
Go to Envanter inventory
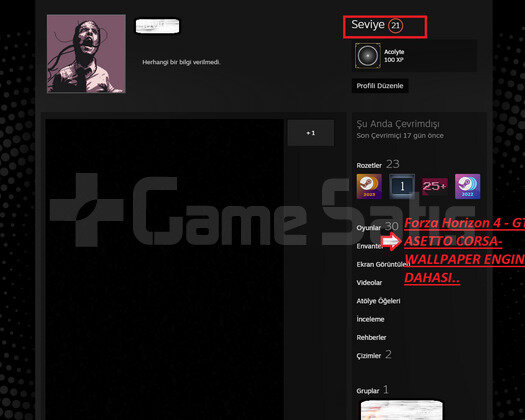(370, 246)
